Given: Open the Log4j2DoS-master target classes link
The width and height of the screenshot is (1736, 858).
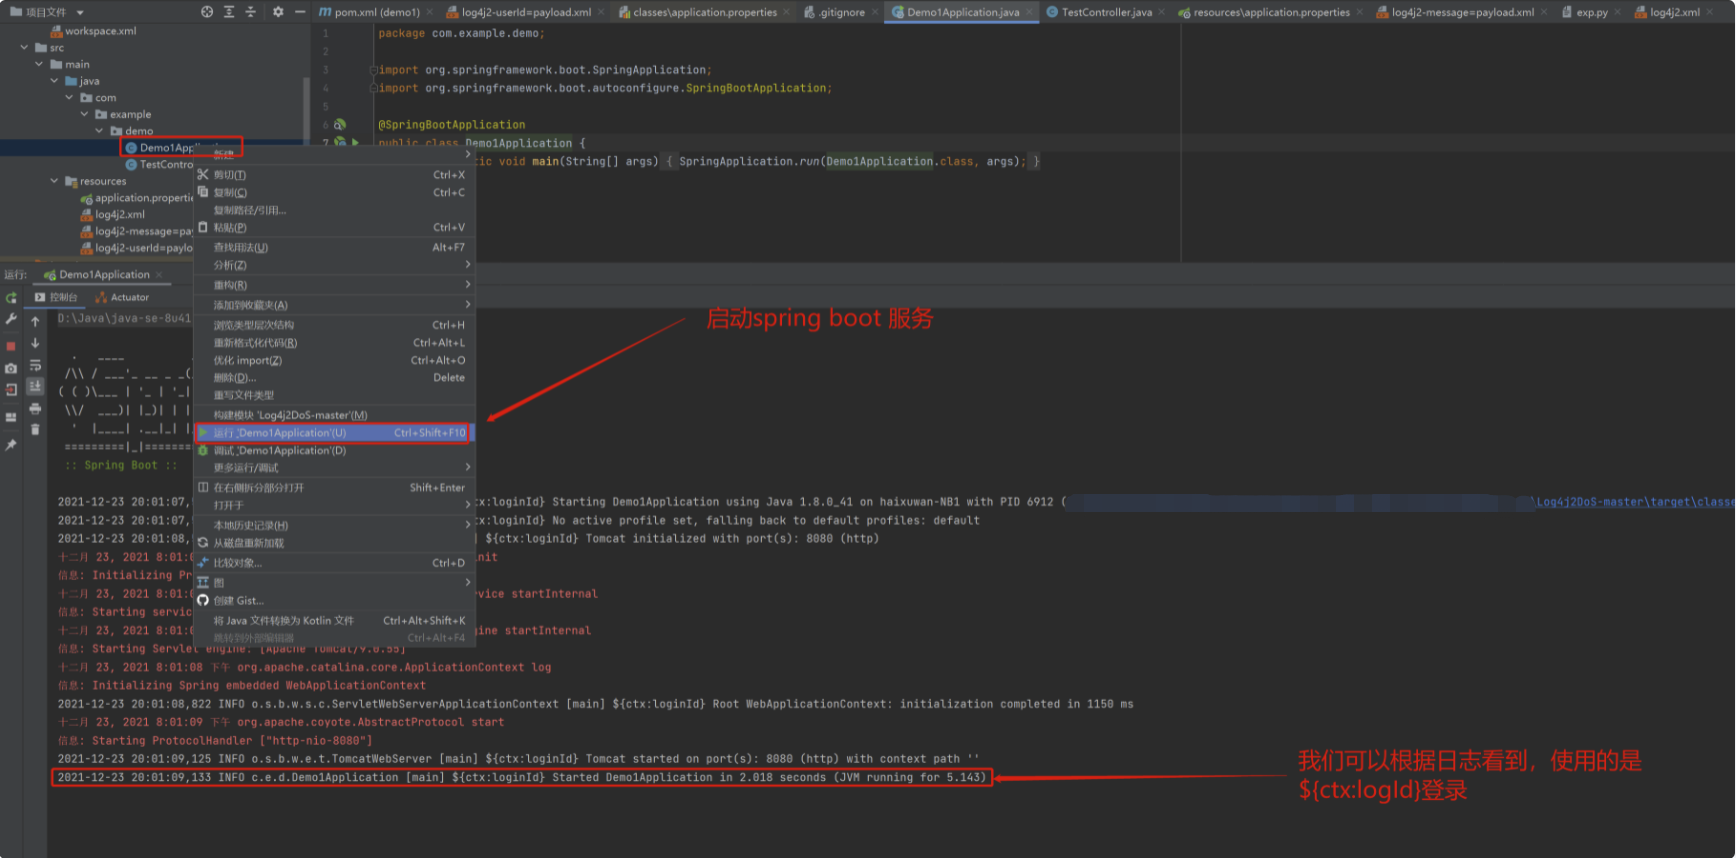Looking at the screenshot, I should (x=1633, y=502).
